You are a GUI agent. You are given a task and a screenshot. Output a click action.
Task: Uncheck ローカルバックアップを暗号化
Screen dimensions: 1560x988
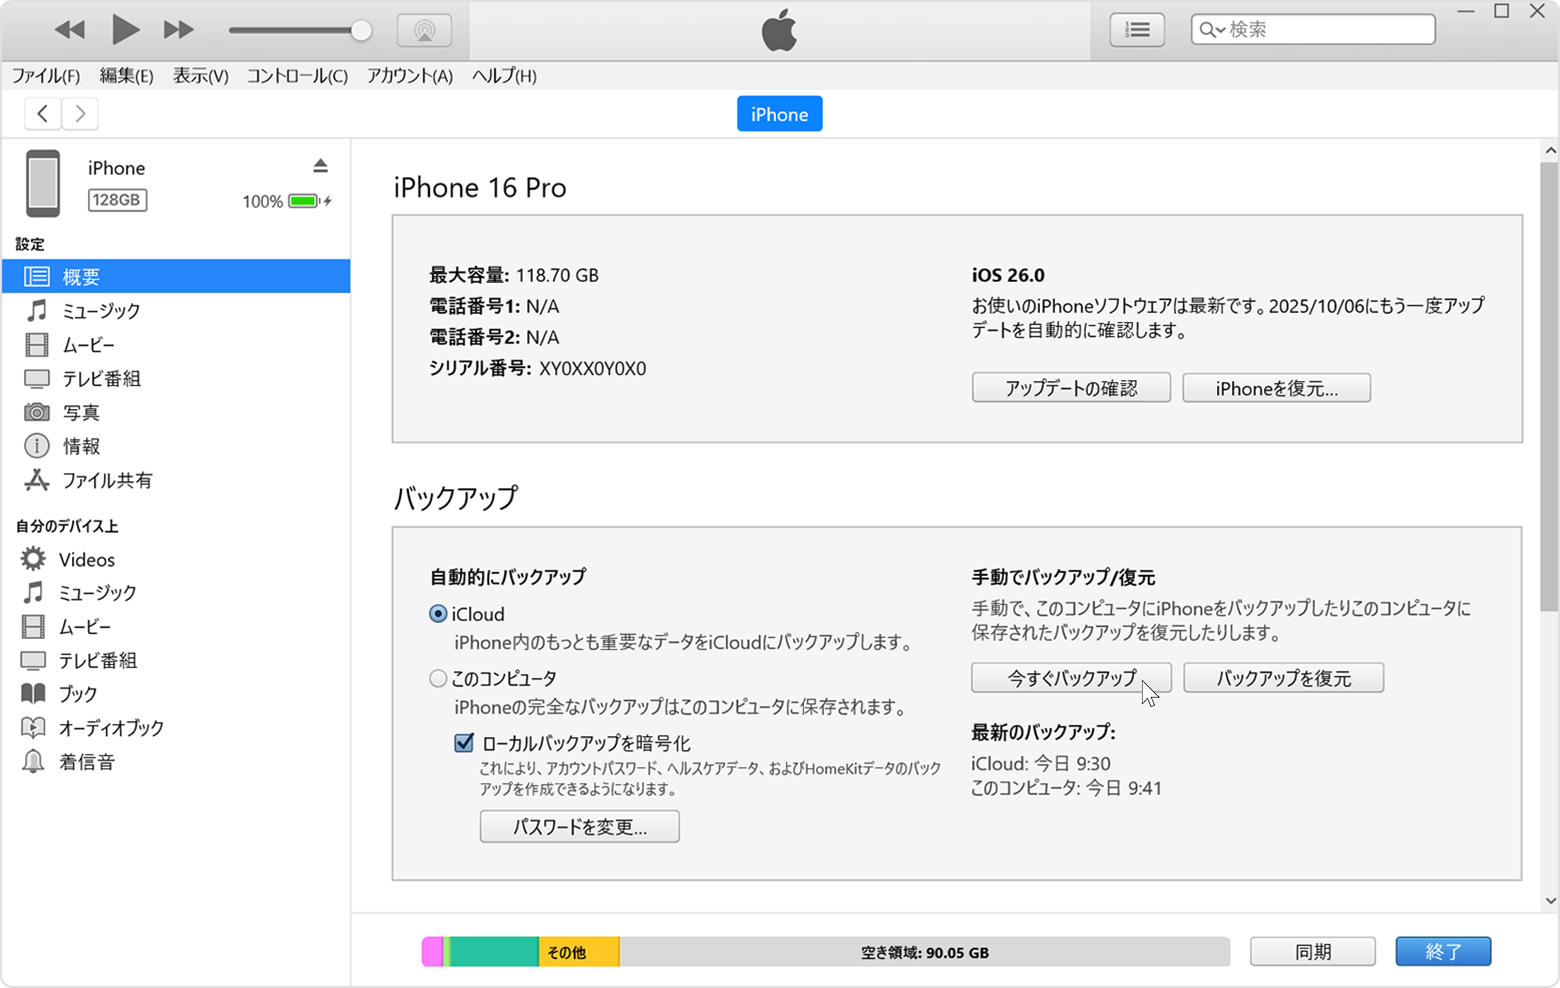pos(464,742)
